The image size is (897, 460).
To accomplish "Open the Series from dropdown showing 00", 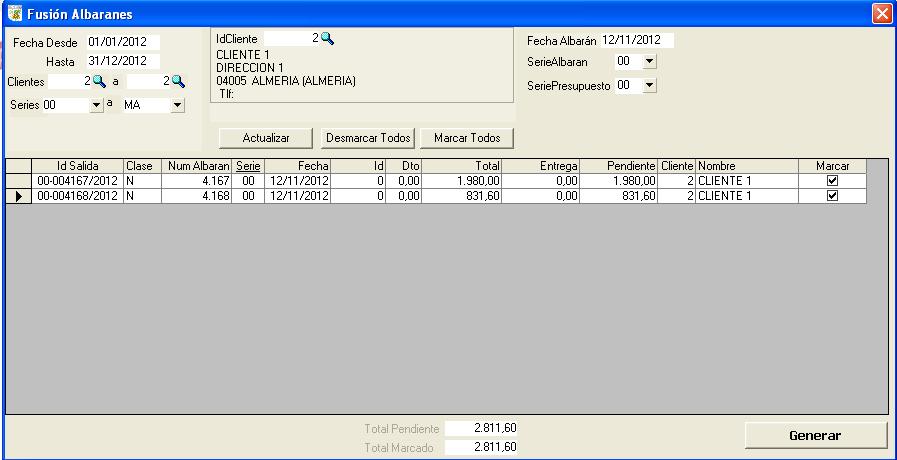I will [96, 105].
